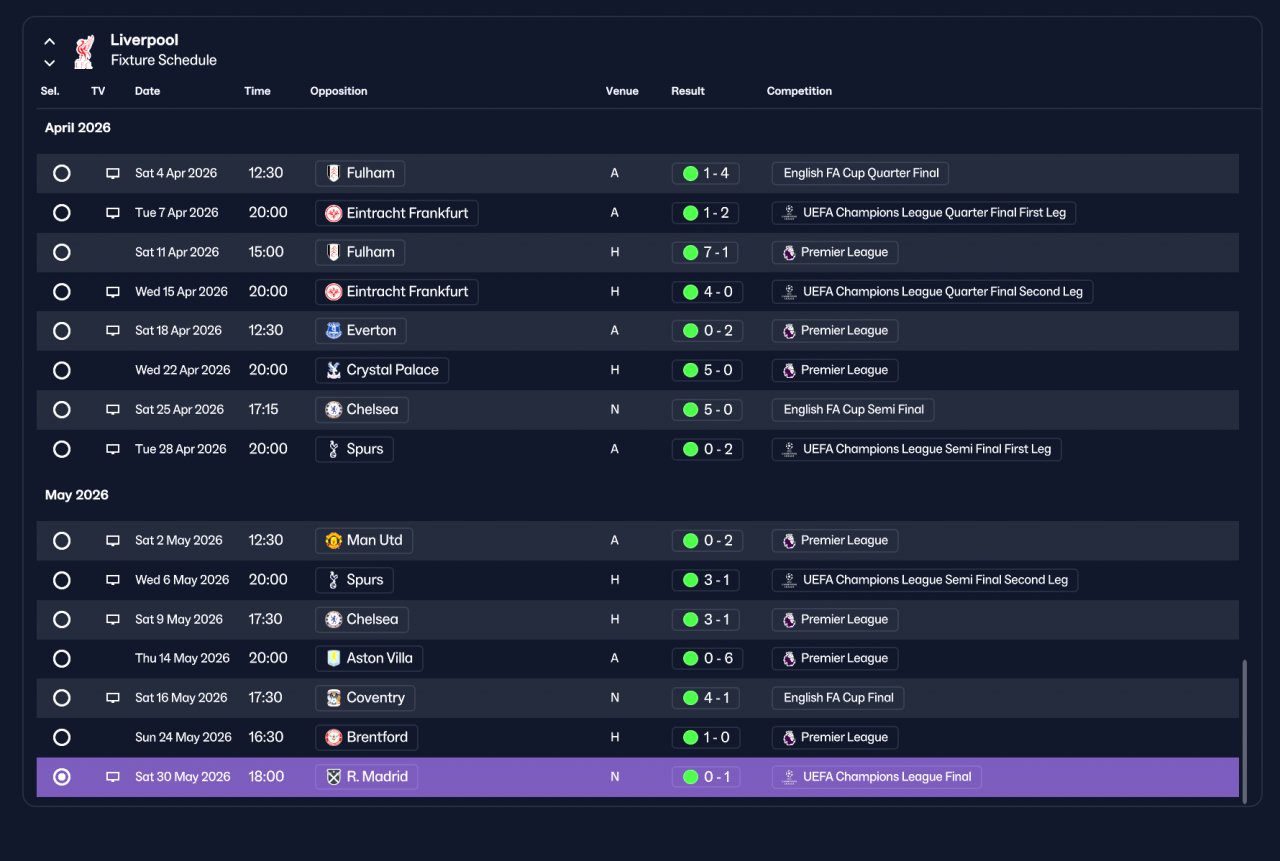Click the Liverpool club crest icon

click(x=84, y=52)
